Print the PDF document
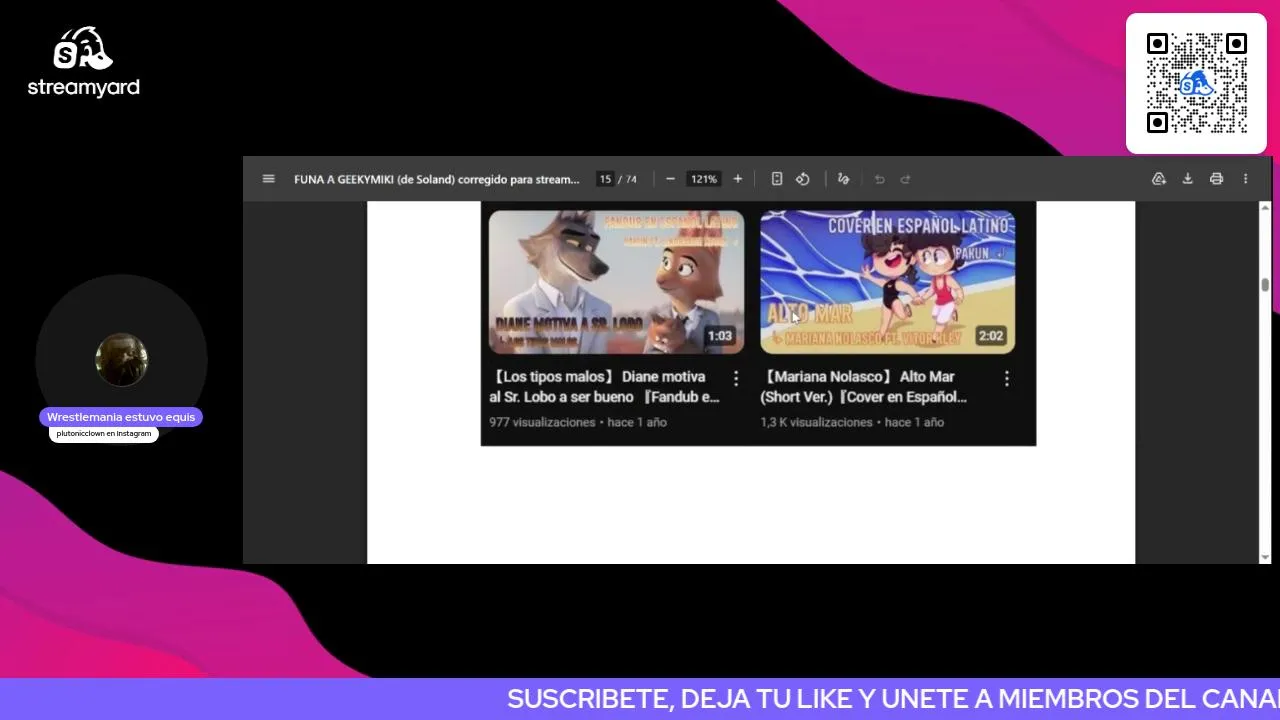Screen dimensions: 1280x720 point(1216,179)
